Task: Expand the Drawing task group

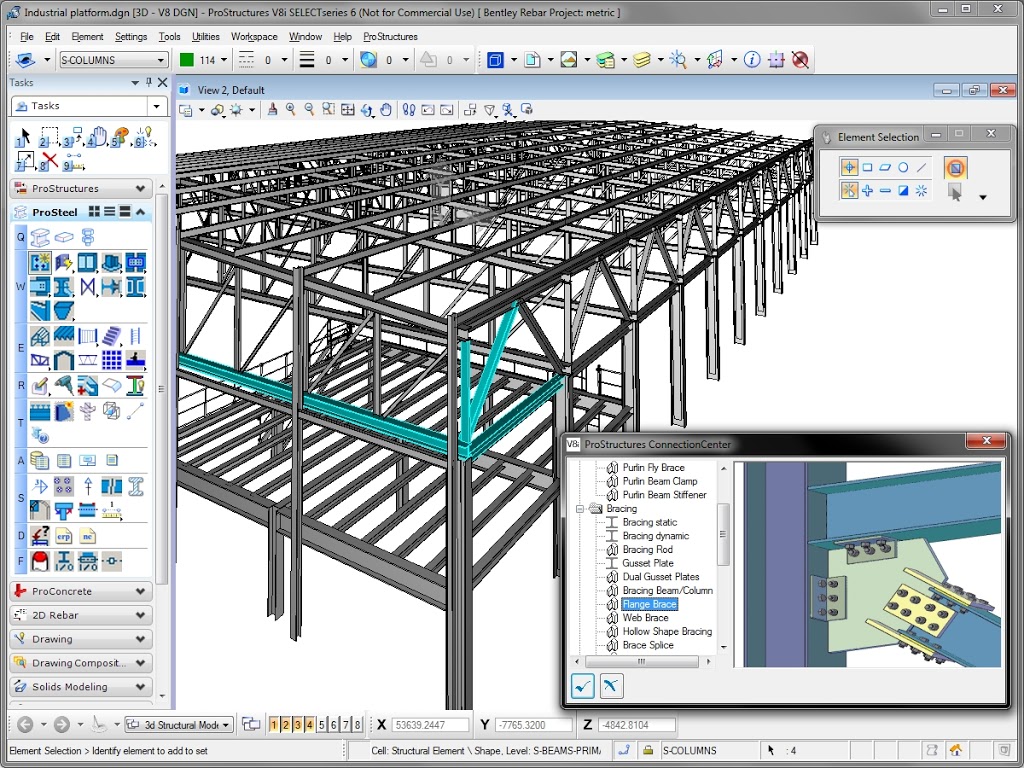Action: tap(82, 639)
